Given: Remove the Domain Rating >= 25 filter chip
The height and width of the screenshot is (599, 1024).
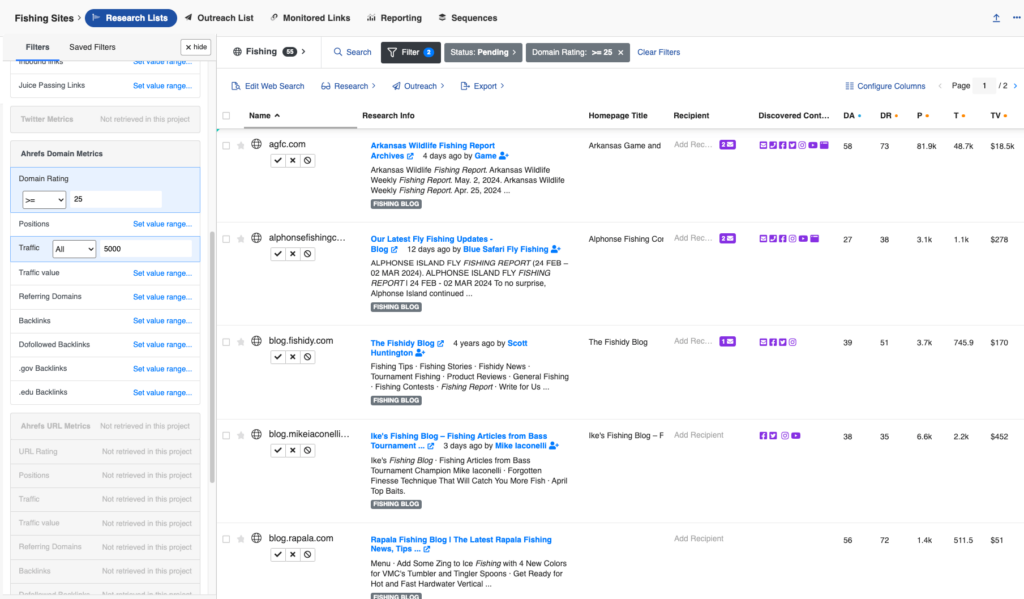Looking at the screenshot, I should pyautogui.click(x=620, y=52).
